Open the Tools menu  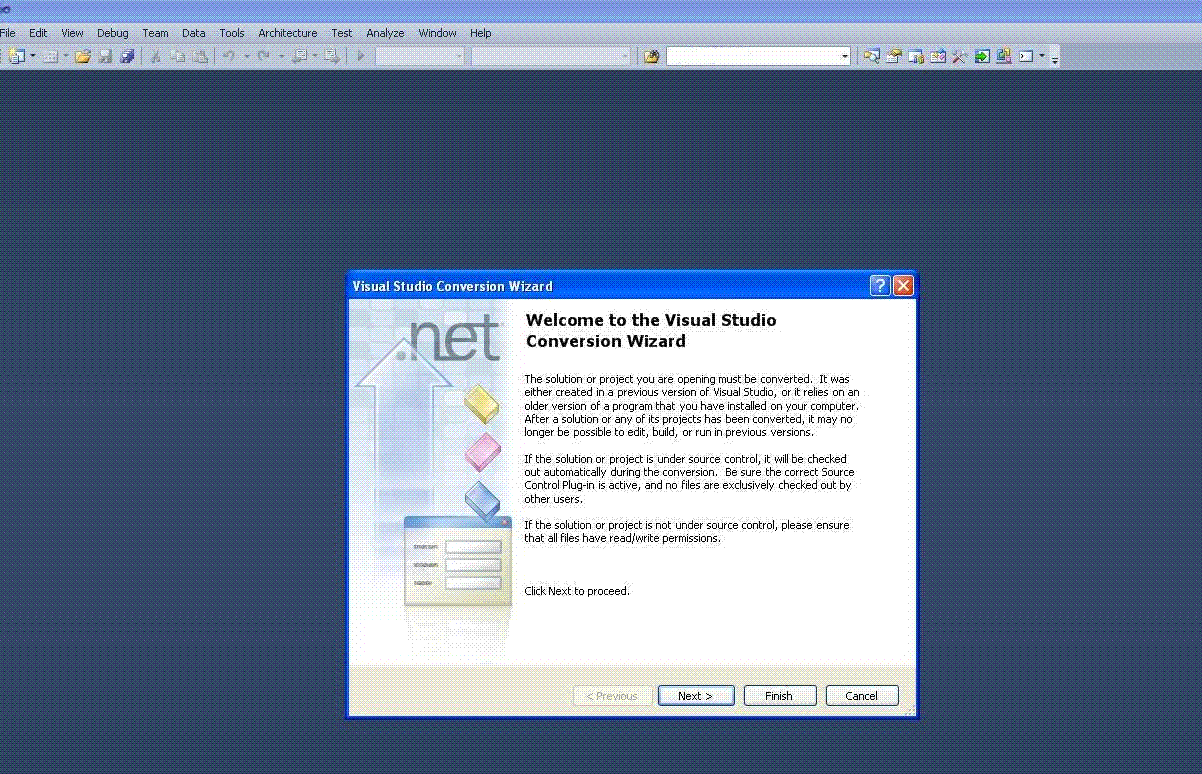[232, 33]
